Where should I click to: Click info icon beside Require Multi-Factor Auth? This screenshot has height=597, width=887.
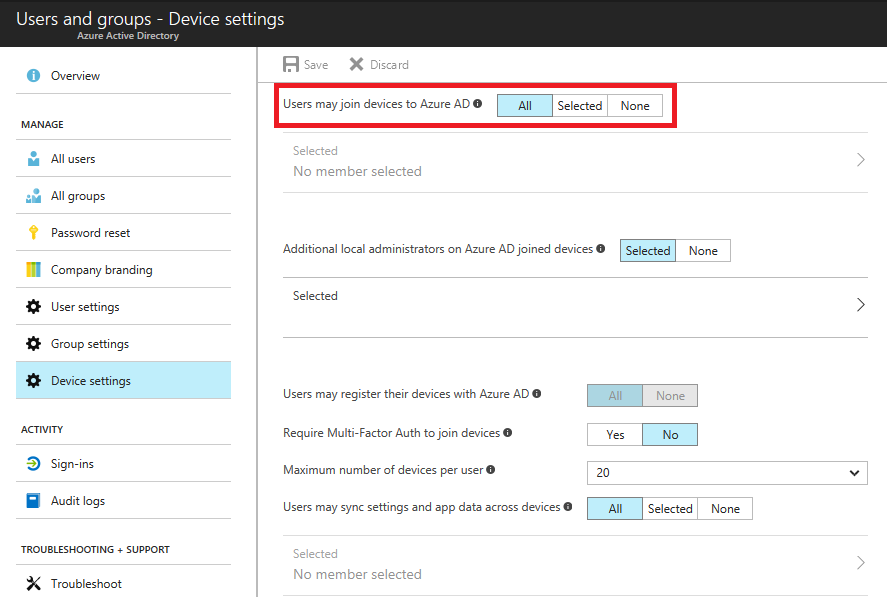click(x=508, y=433)
